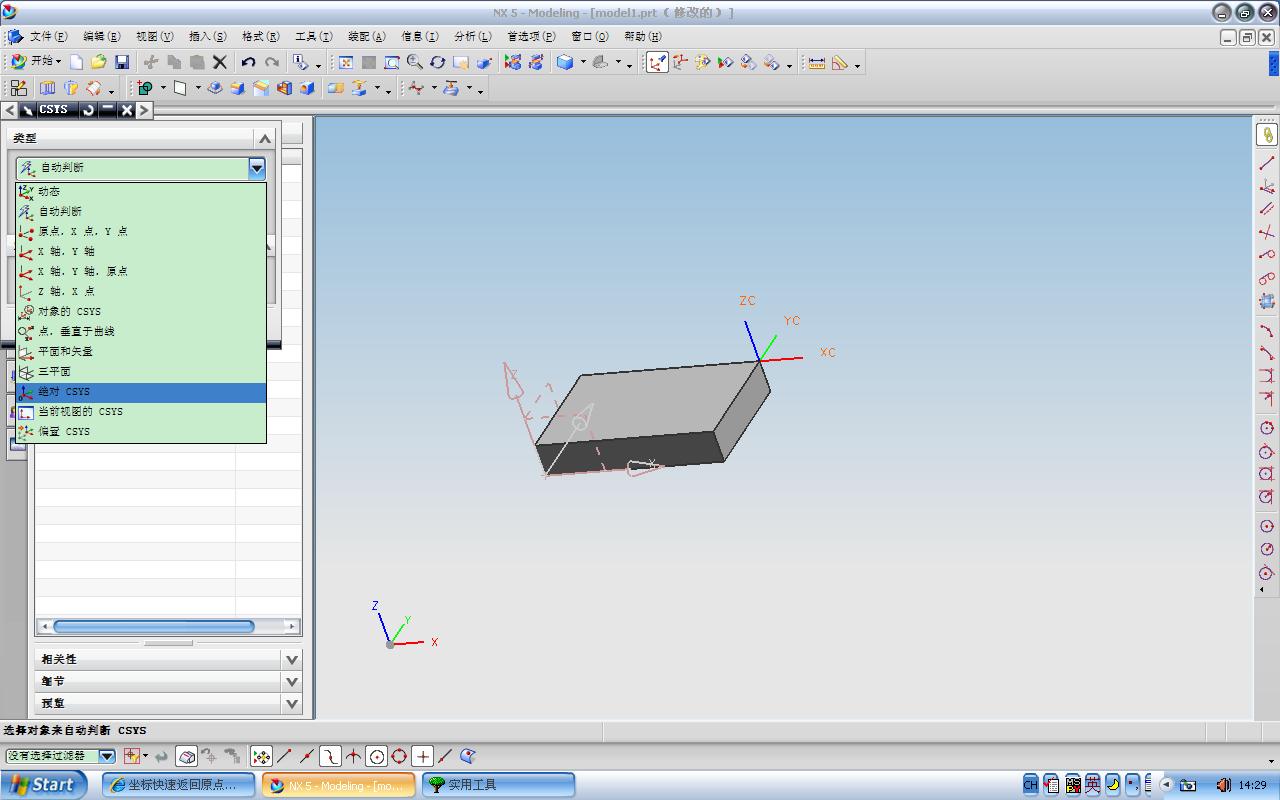1280x800 pixels.
Task: Expand the 预览 section
Action: [292, 703]
